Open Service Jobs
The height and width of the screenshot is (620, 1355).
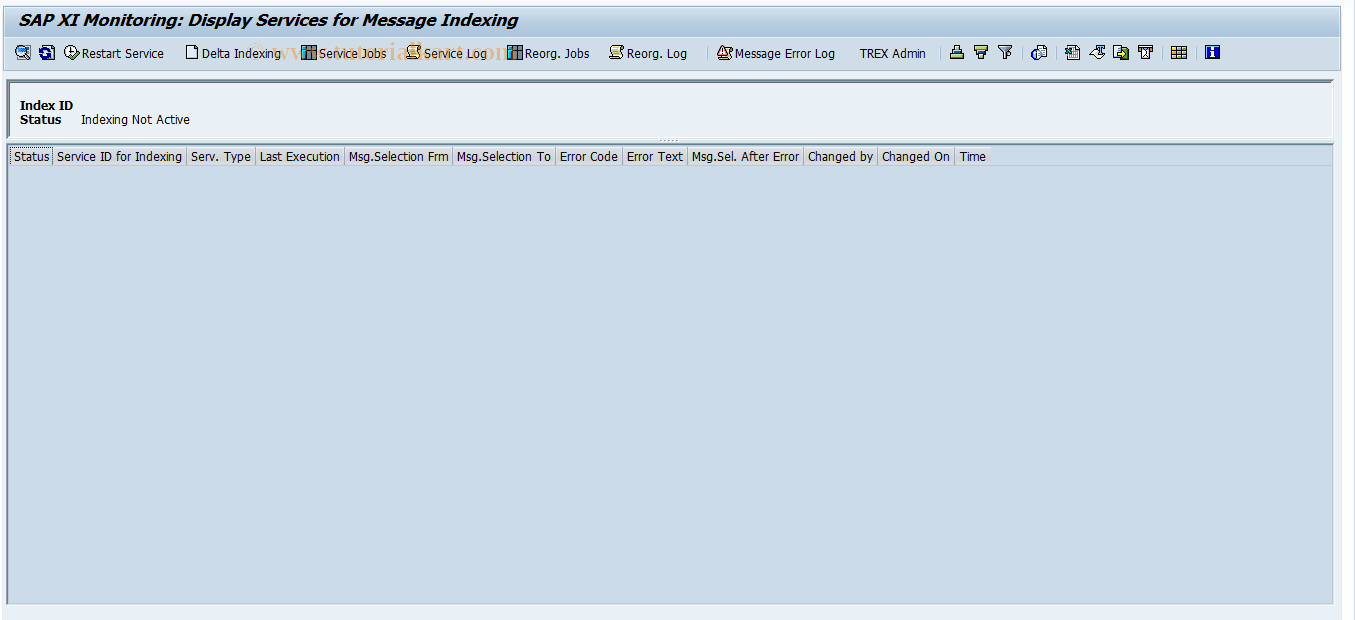point(344,53)
